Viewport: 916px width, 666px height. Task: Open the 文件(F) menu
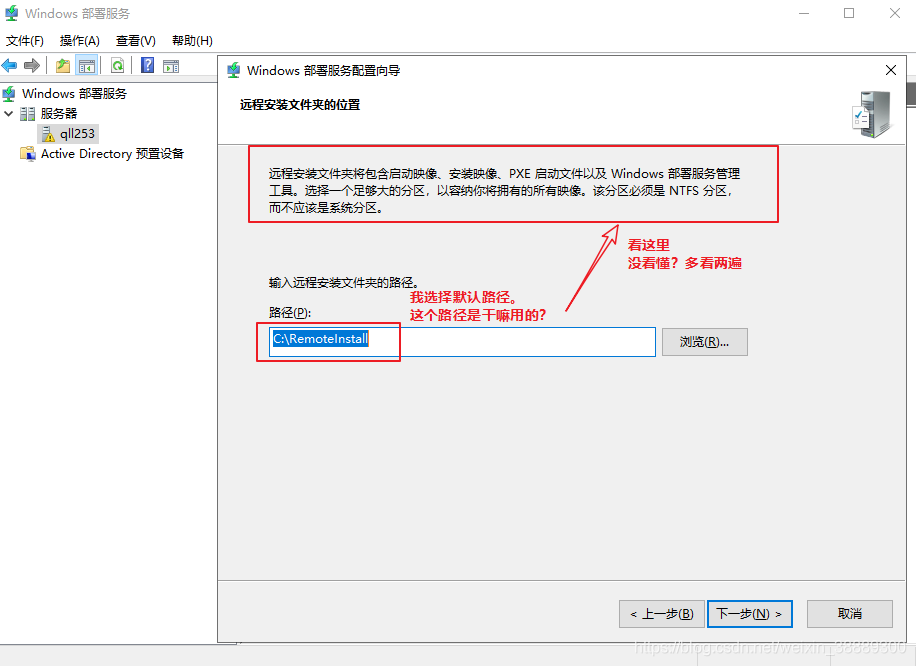coord(25,41)
